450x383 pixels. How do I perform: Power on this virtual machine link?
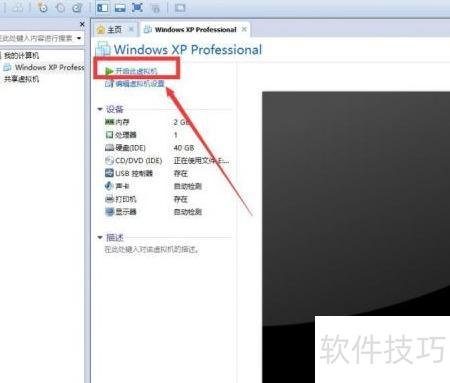[136, 71]
